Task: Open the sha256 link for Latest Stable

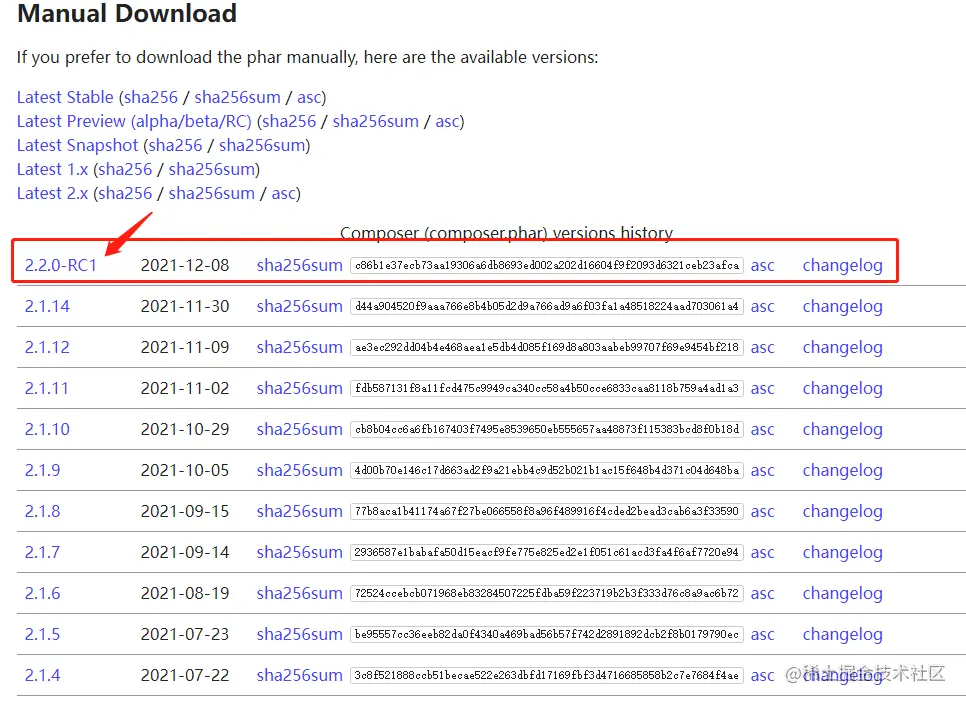Action: point(151,97)
